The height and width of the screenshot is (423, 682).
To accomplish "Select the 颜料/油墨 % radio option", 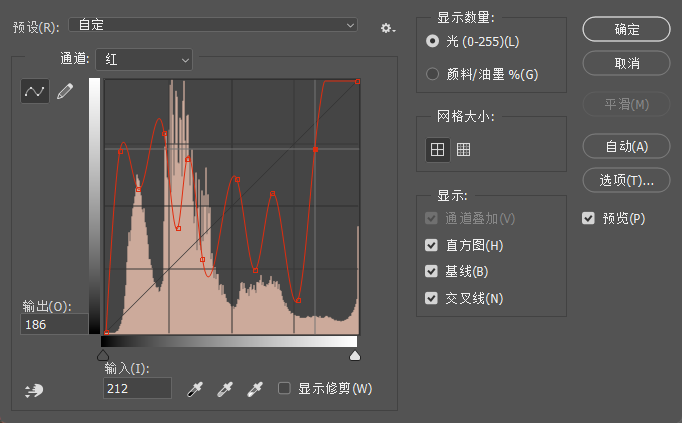I will (x=432, y=74).
